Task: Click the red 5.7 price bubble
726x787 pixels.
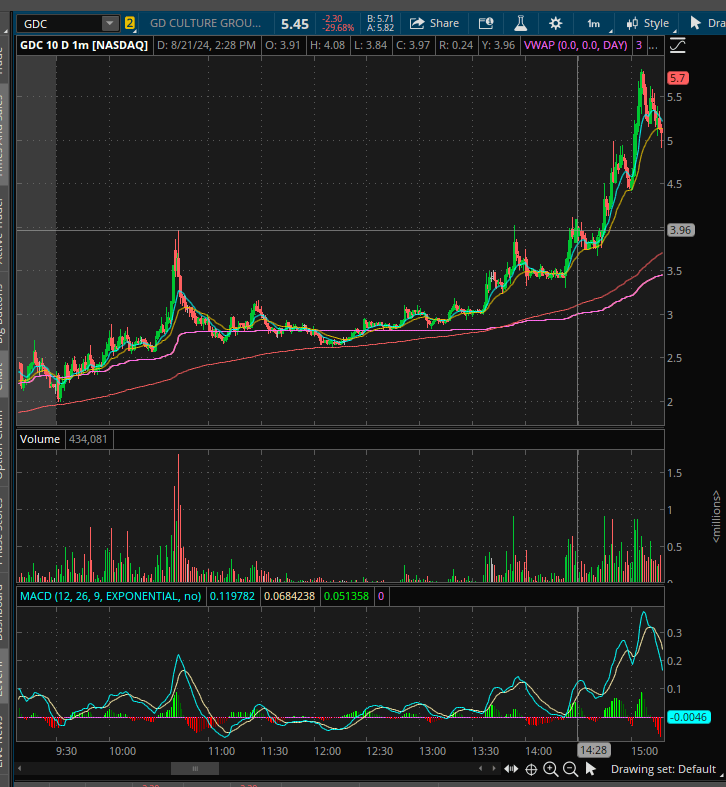Action: (x=677, y=78)
